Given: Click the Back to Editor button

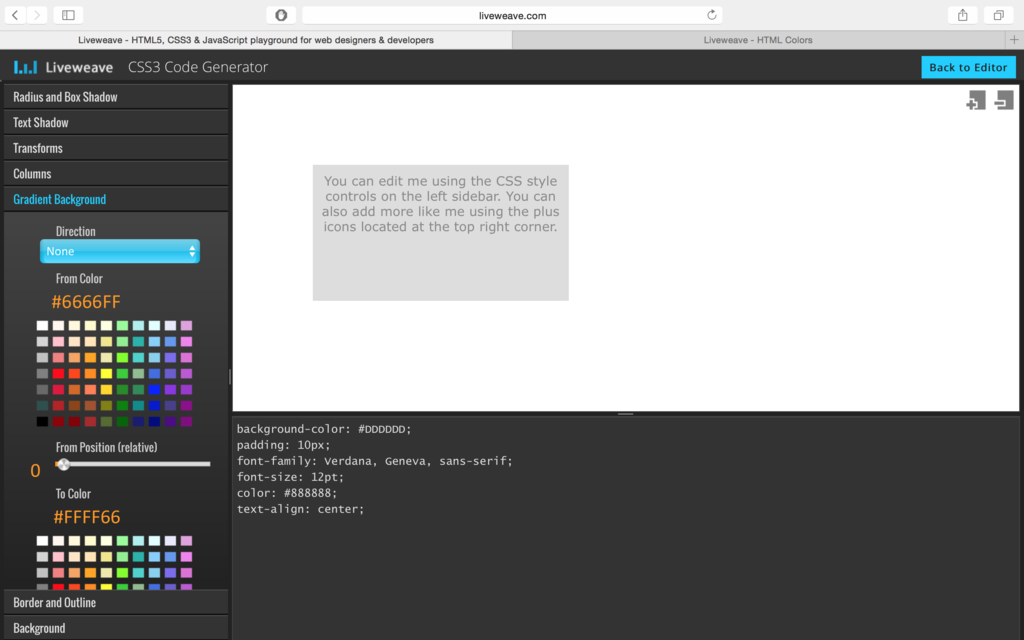Looking at the screenshot, I should [968, 67].
